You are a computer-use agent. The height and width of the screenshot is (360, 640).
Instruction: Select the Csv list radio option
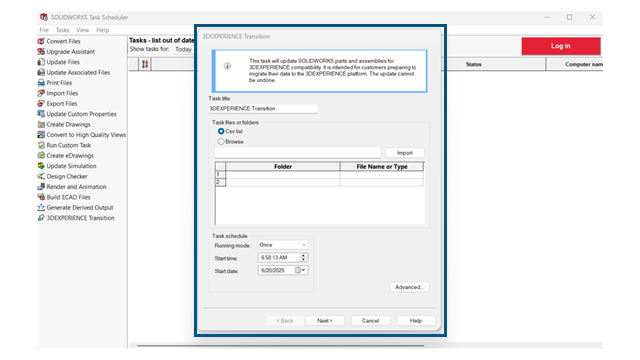[221, 131]
